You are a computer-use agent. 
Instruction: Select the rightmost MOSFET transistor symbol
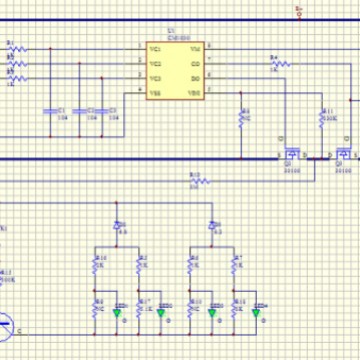pos(343,154)
